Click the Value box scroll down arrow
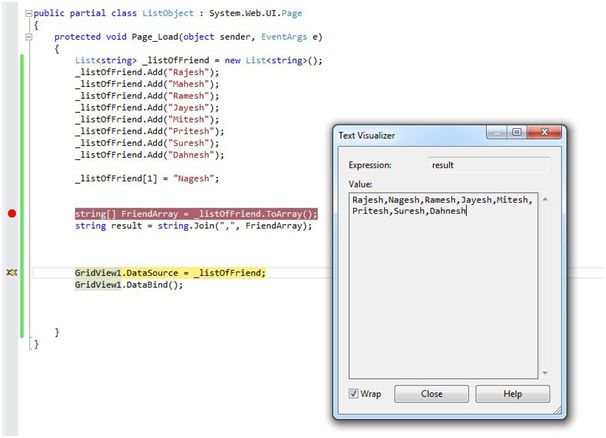606x438 pixels. [x=545, y=373]
